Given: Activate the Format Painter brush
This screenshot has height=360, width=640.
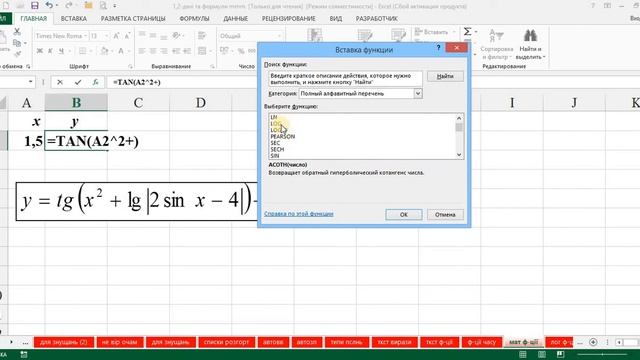Looking at the screenshot, I should [x=17, y=53].
